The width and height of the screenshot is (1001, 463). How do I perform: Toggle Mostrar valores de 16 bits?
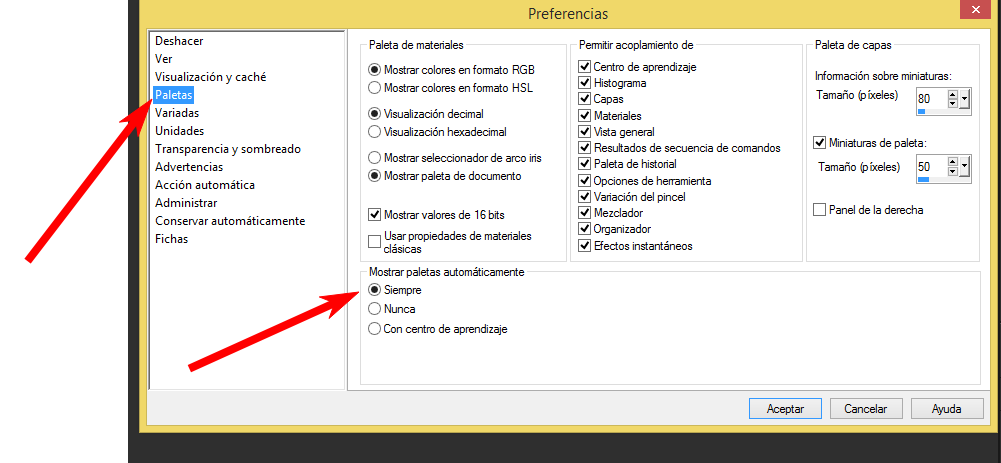tap(437, 215)
